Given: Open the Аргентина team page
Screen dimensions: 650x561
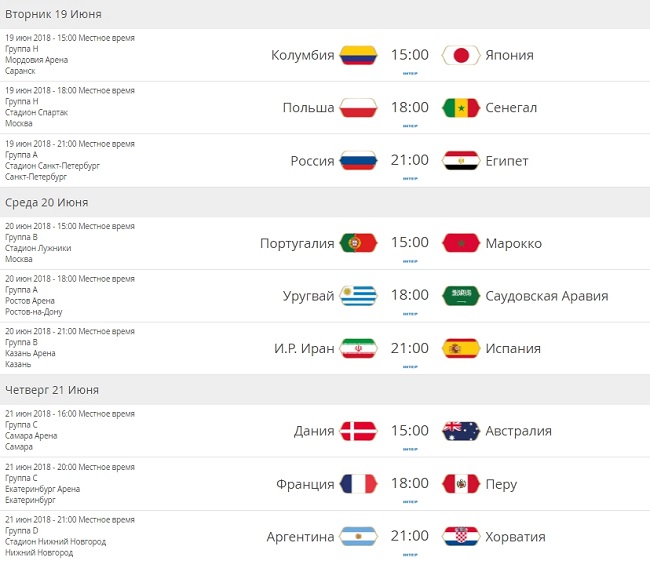Looking at the screenshot, I should pyautogui.click(x=300, y=537).
